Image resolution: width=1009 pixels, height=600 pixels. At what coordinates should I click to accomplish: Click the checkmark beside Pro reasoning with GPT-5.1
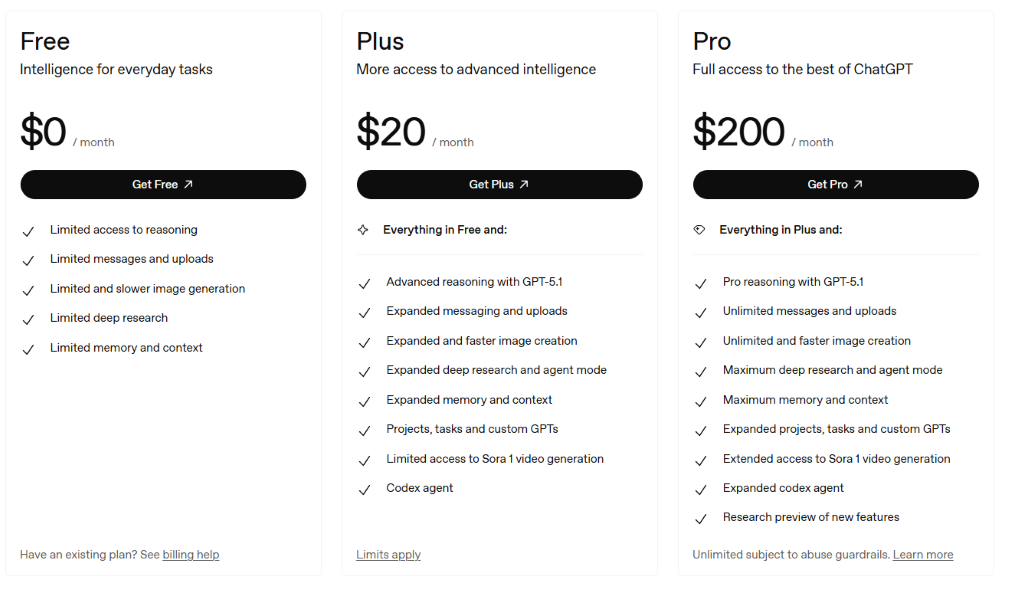pos(701,282)
